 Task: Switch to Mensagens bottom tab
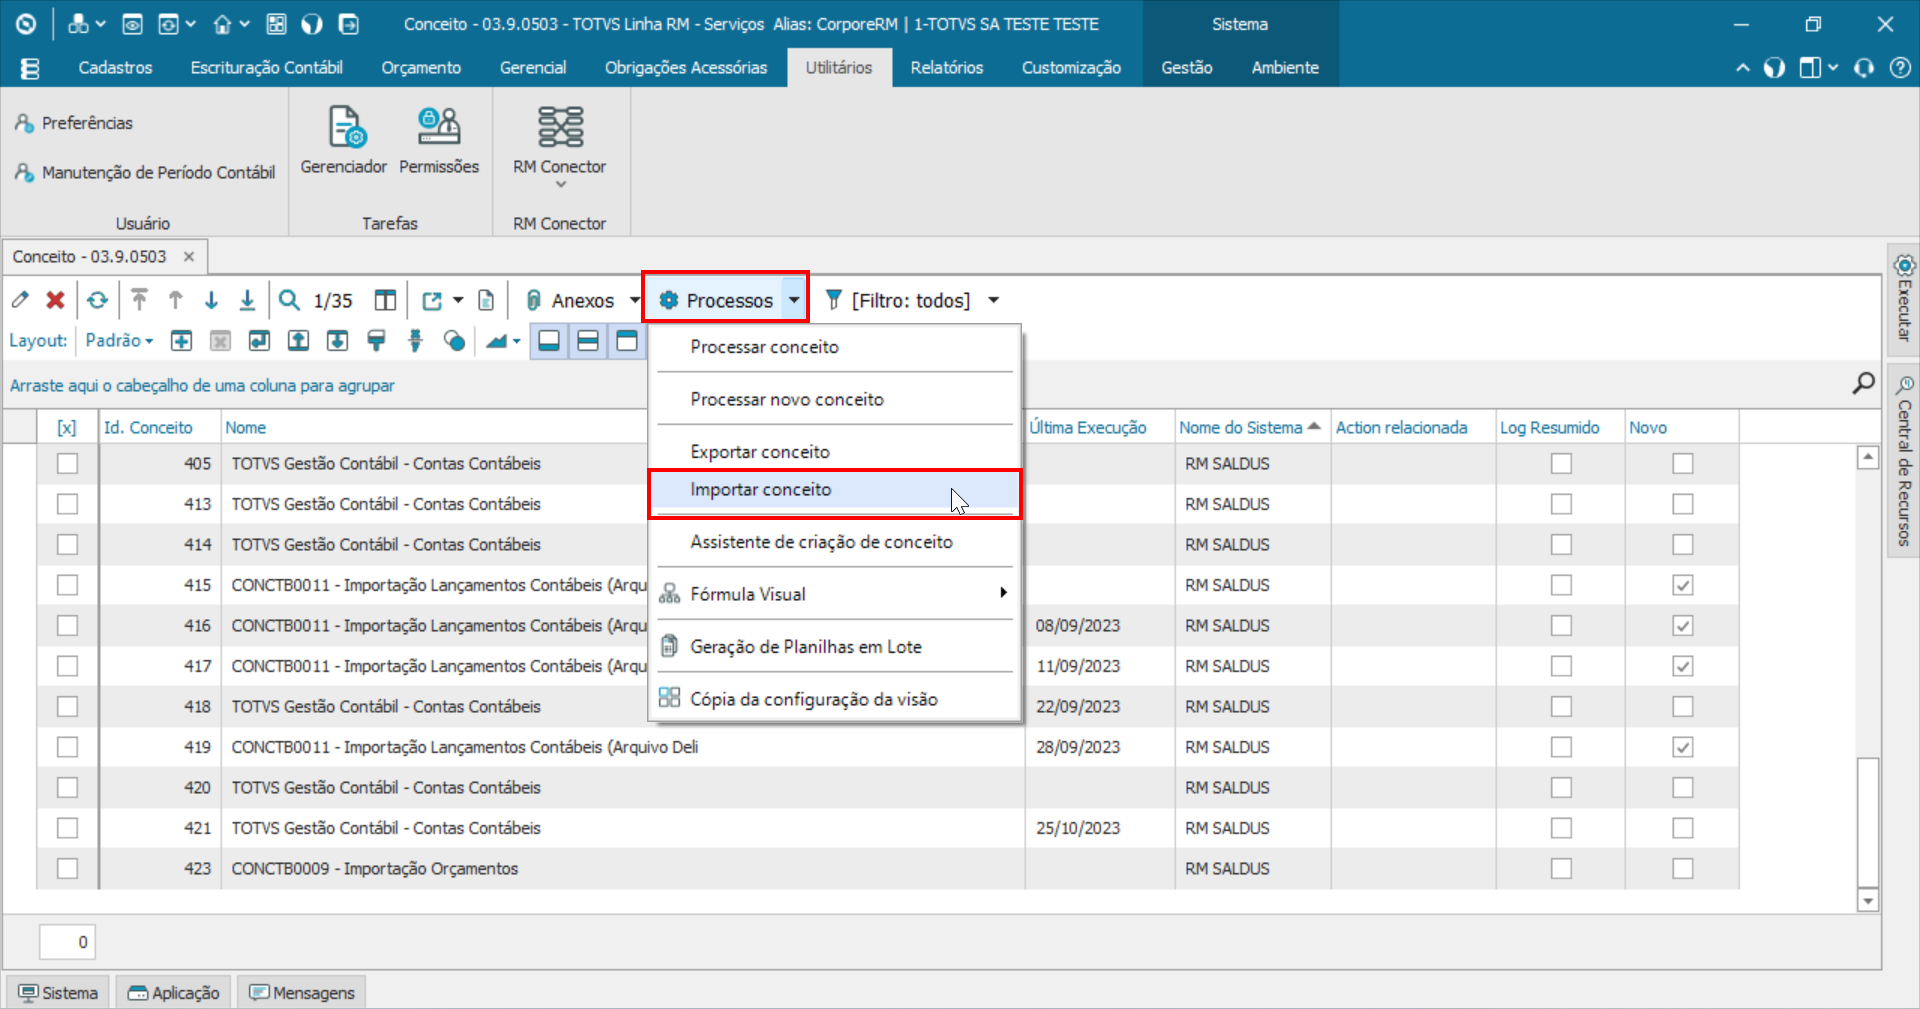pos(302,992)
